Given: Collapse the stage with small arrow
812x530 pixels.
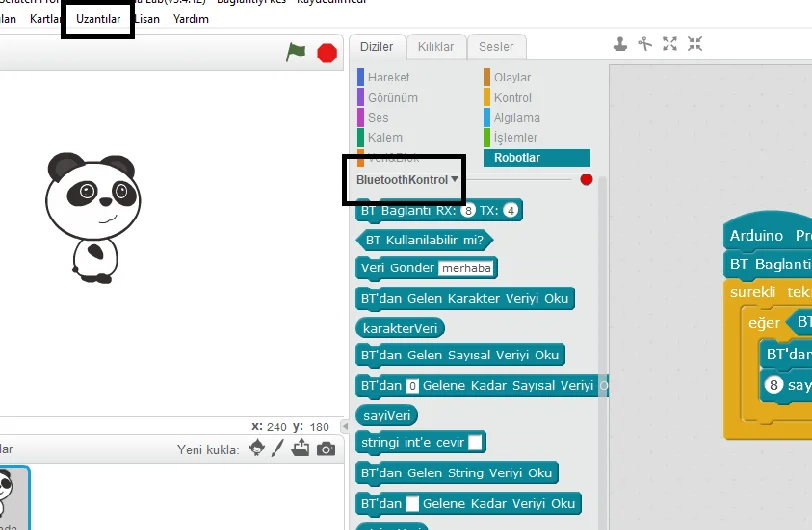Looking at the screenshot, I should (345, 426).
